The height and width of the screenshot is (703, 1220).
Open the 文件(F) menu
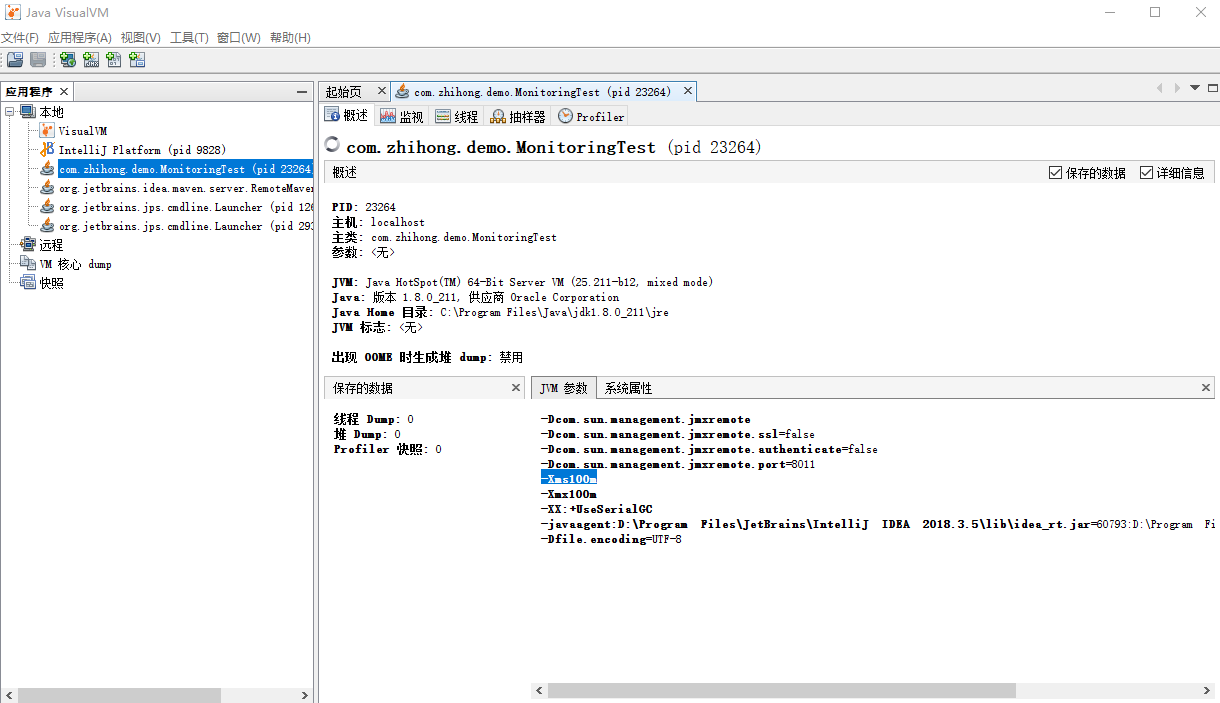(20, 38)
